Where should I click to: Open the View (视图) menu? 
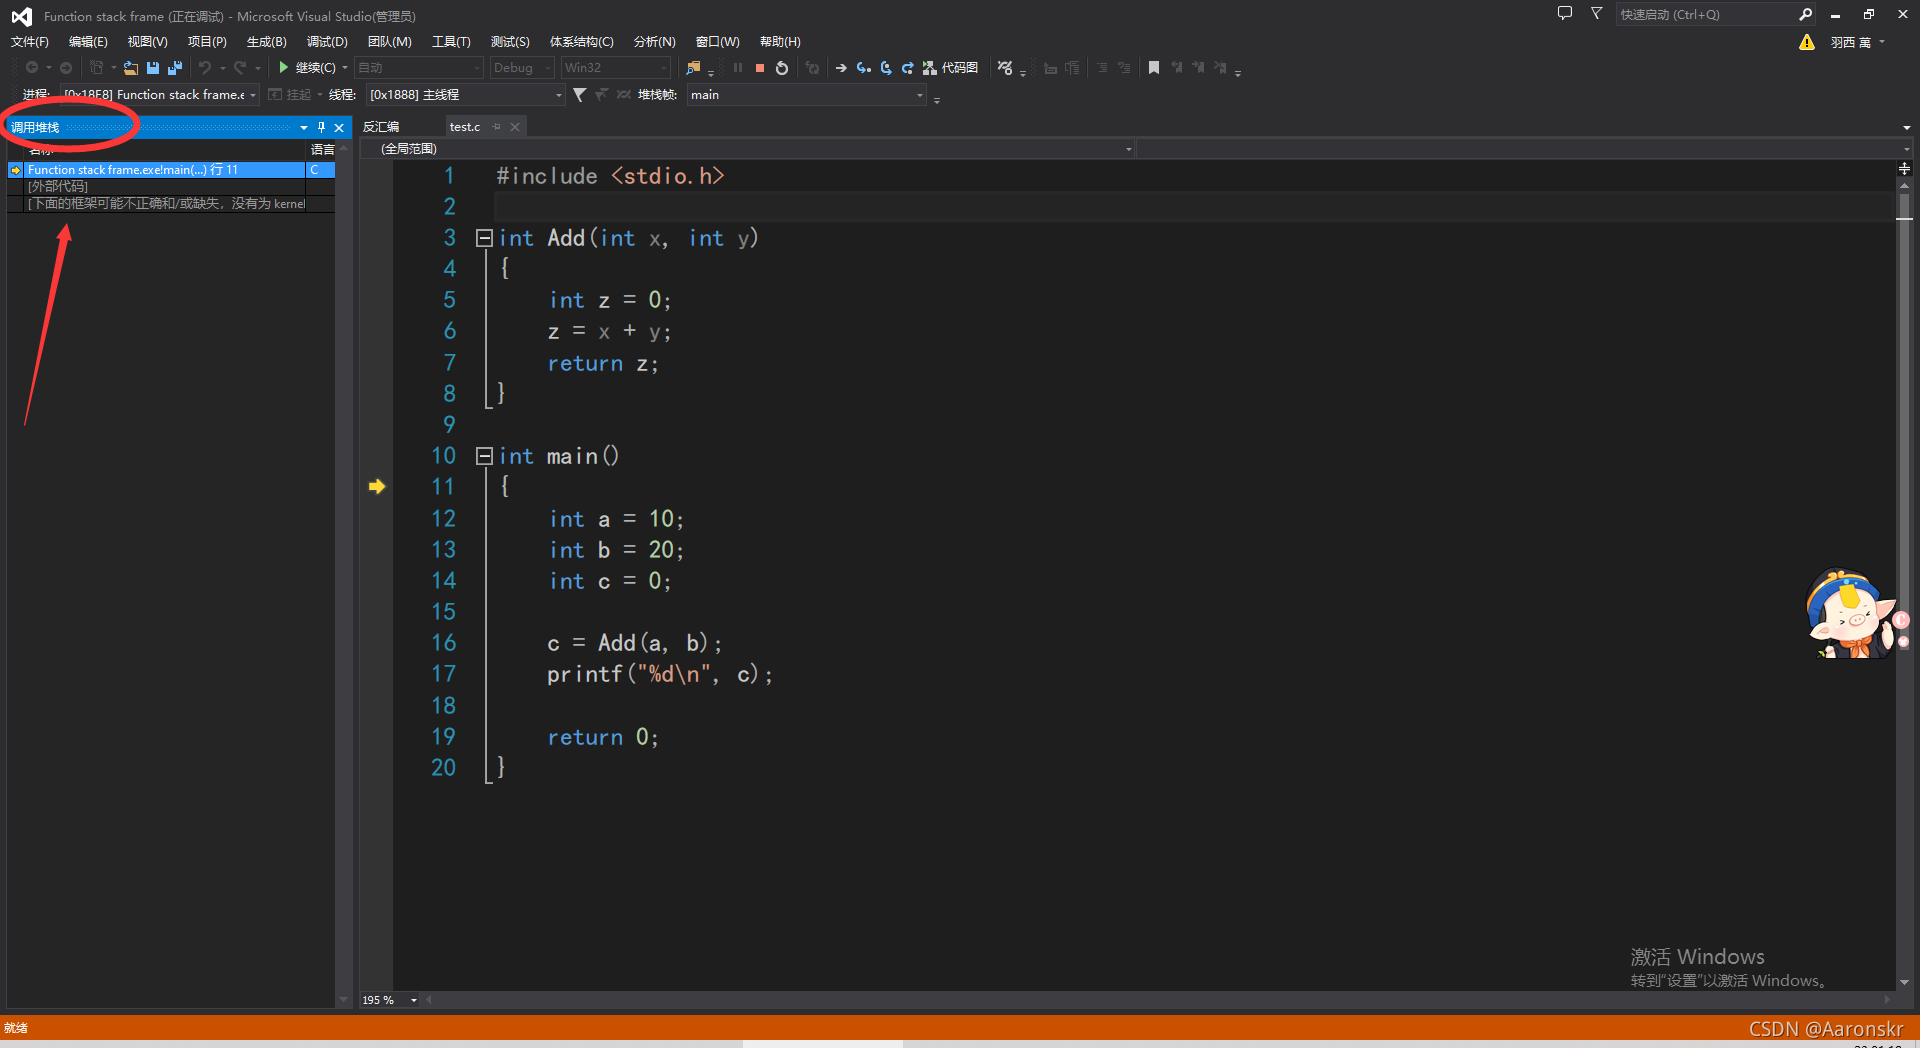147,42
